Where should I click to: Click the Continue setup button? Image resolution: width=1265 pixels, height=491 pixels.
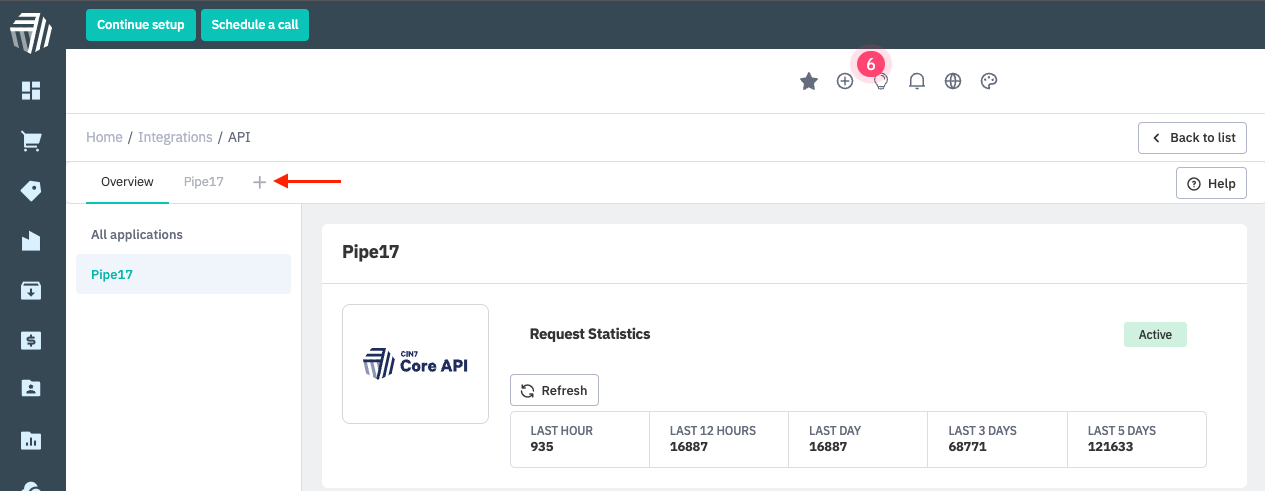click(141, 25)
